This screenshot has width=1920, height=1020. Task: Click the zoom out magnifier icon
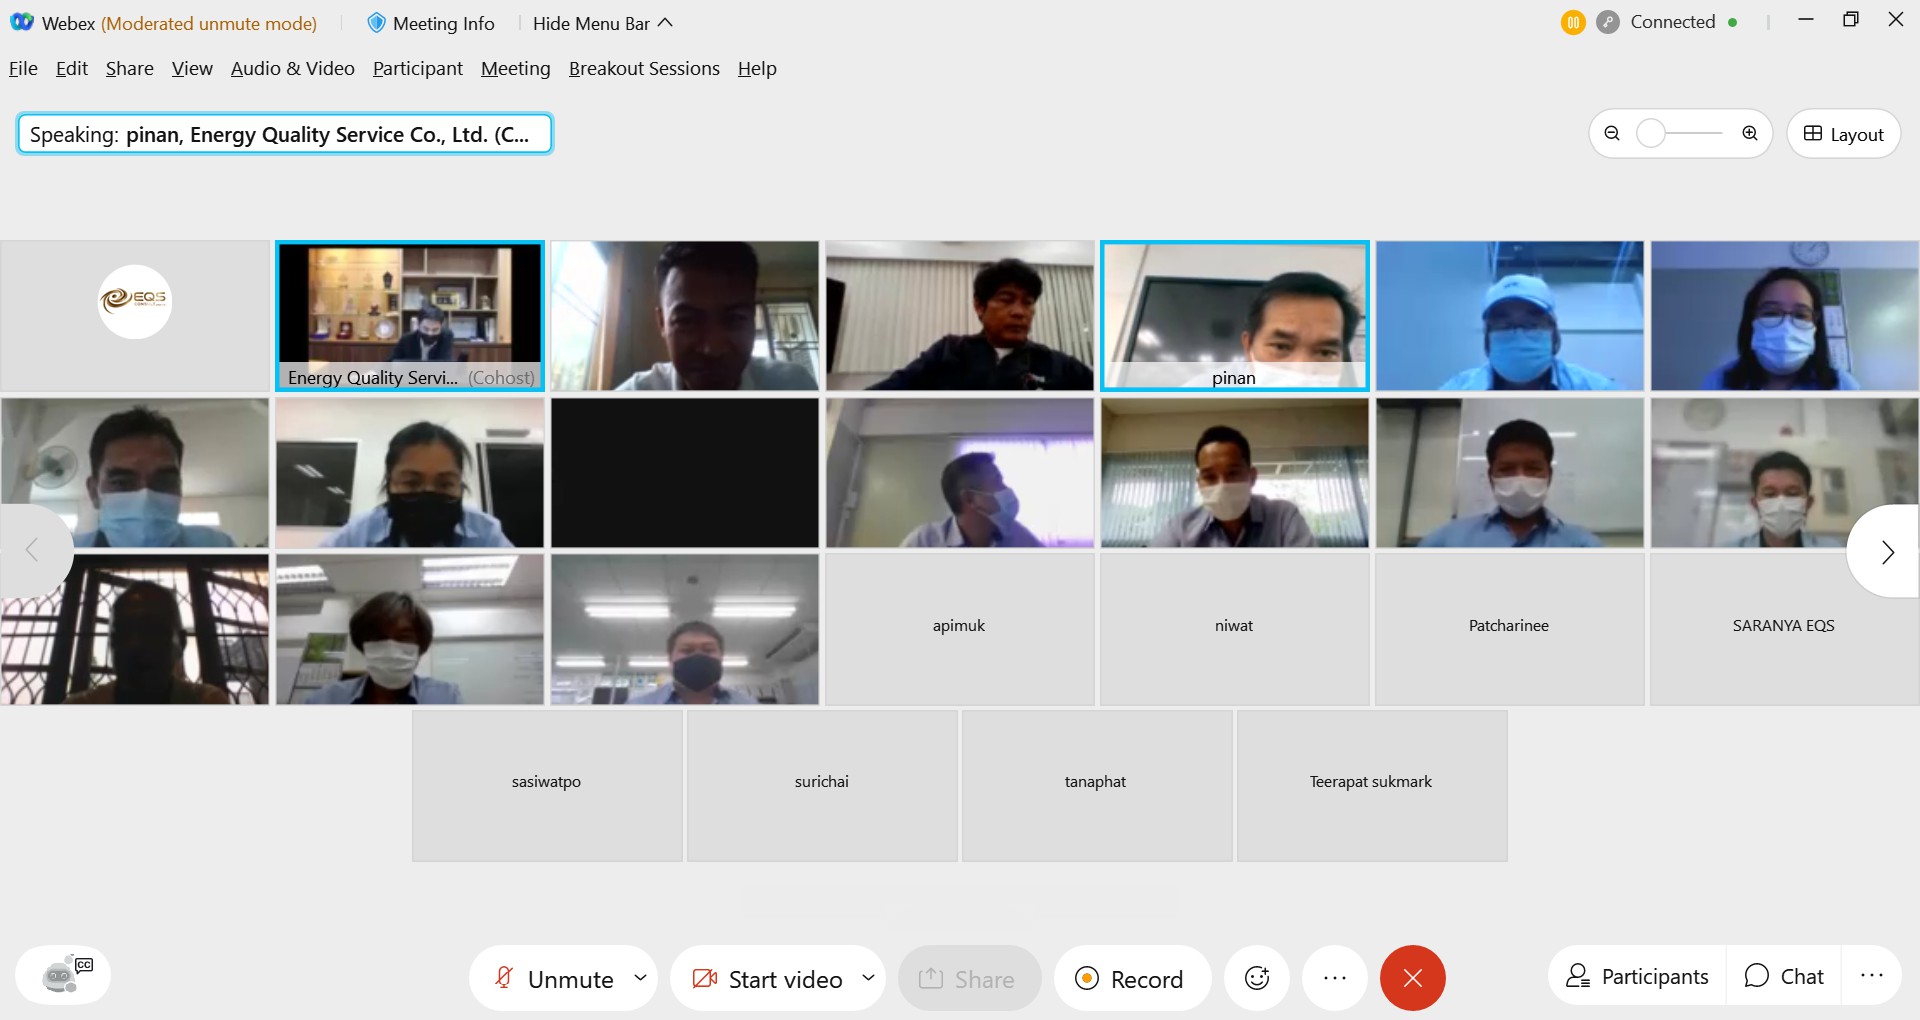1612,134
